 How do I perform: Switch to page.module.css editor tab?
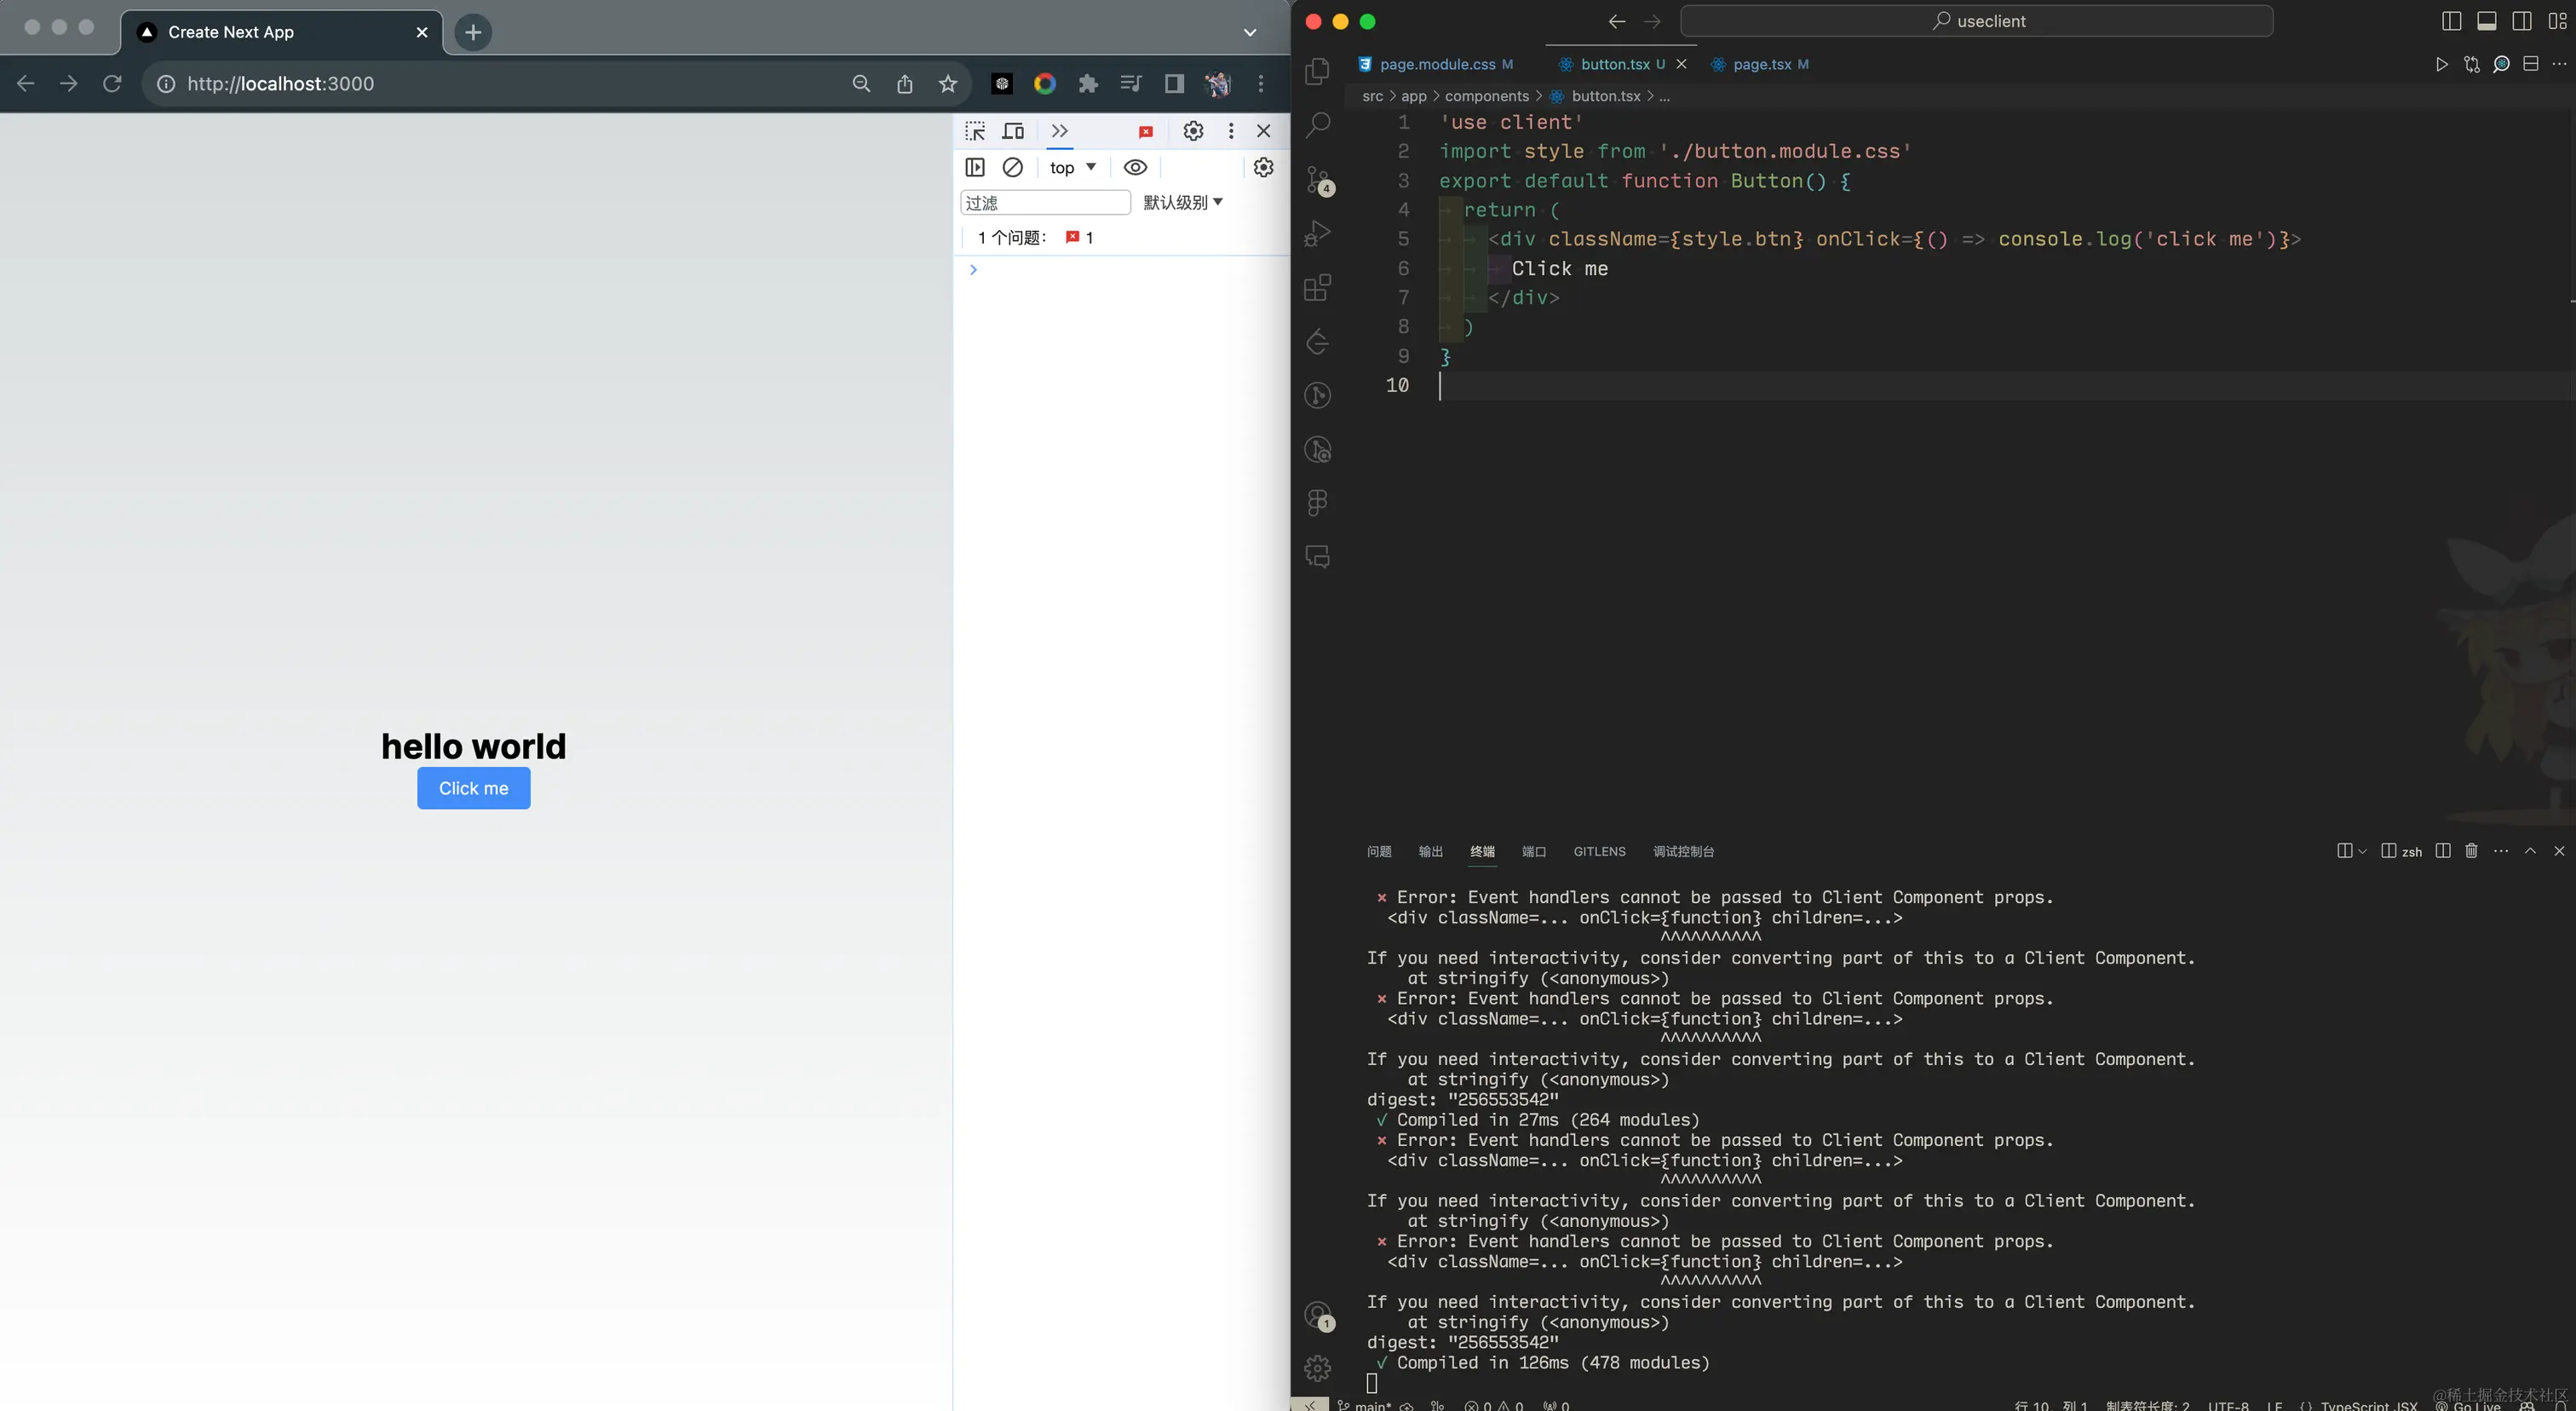click(1436, 64)
